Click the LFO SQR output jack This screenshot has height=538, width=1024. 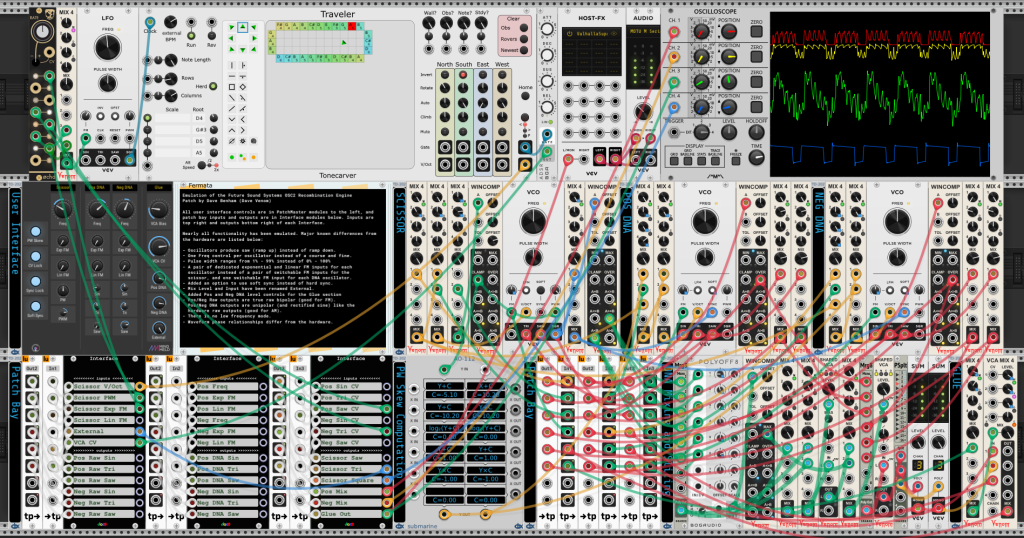point(130,160)
